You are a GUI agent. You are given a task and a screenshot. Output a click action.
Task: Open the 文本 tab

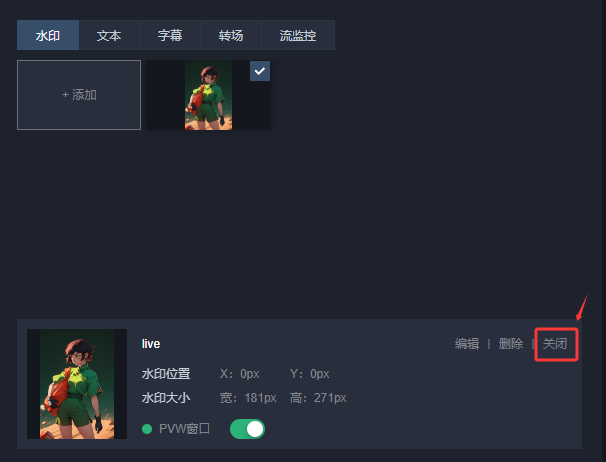point(109,35)
